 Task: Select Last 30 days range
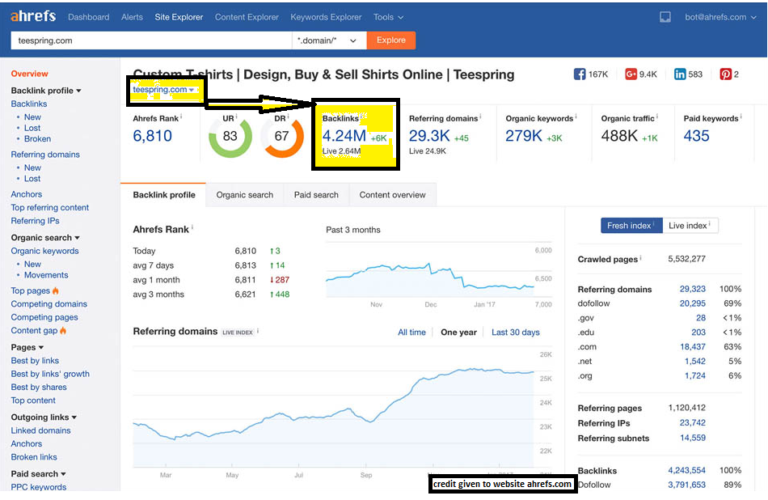click(515, 332)
